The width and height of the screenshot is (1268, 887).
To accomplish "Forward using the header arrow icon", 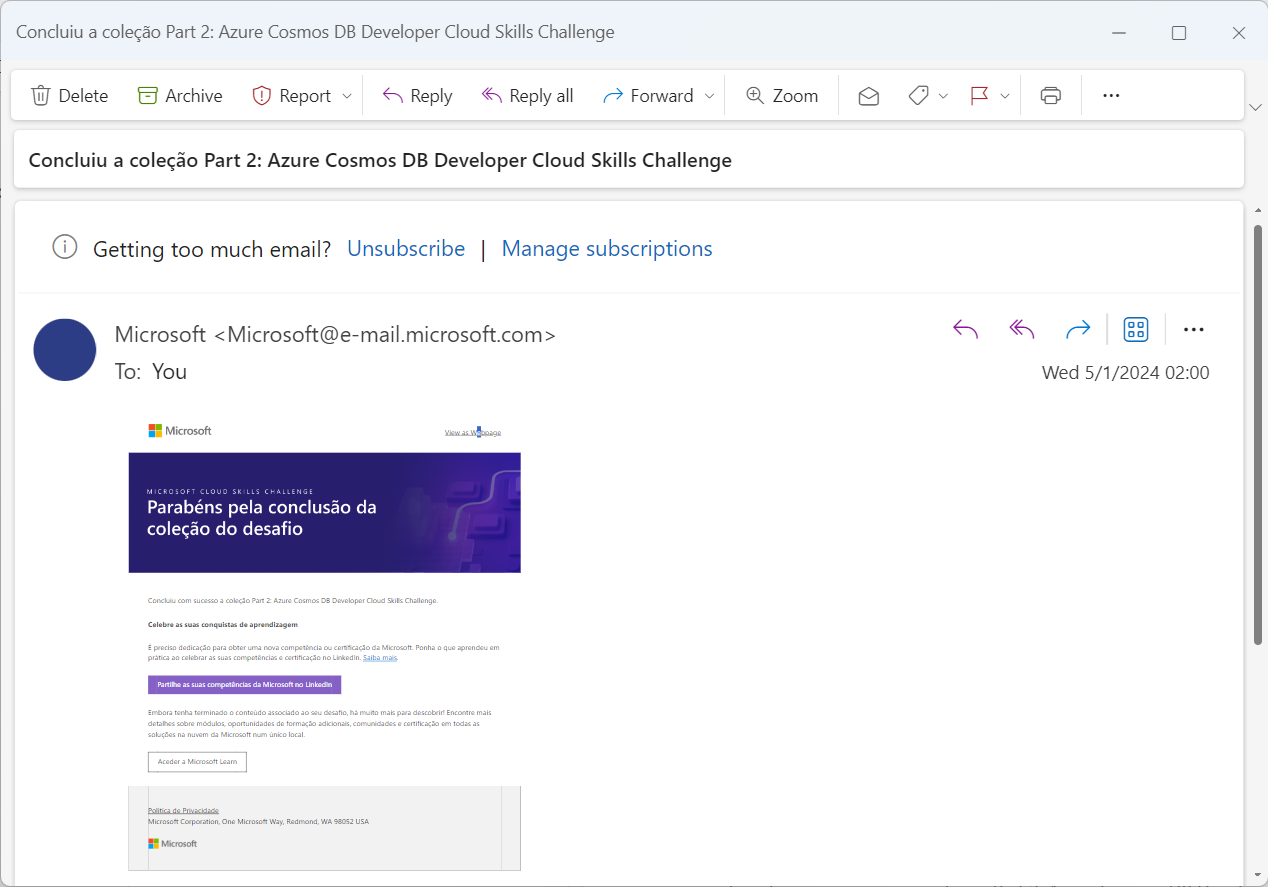I will click(x=1077, y=329).
